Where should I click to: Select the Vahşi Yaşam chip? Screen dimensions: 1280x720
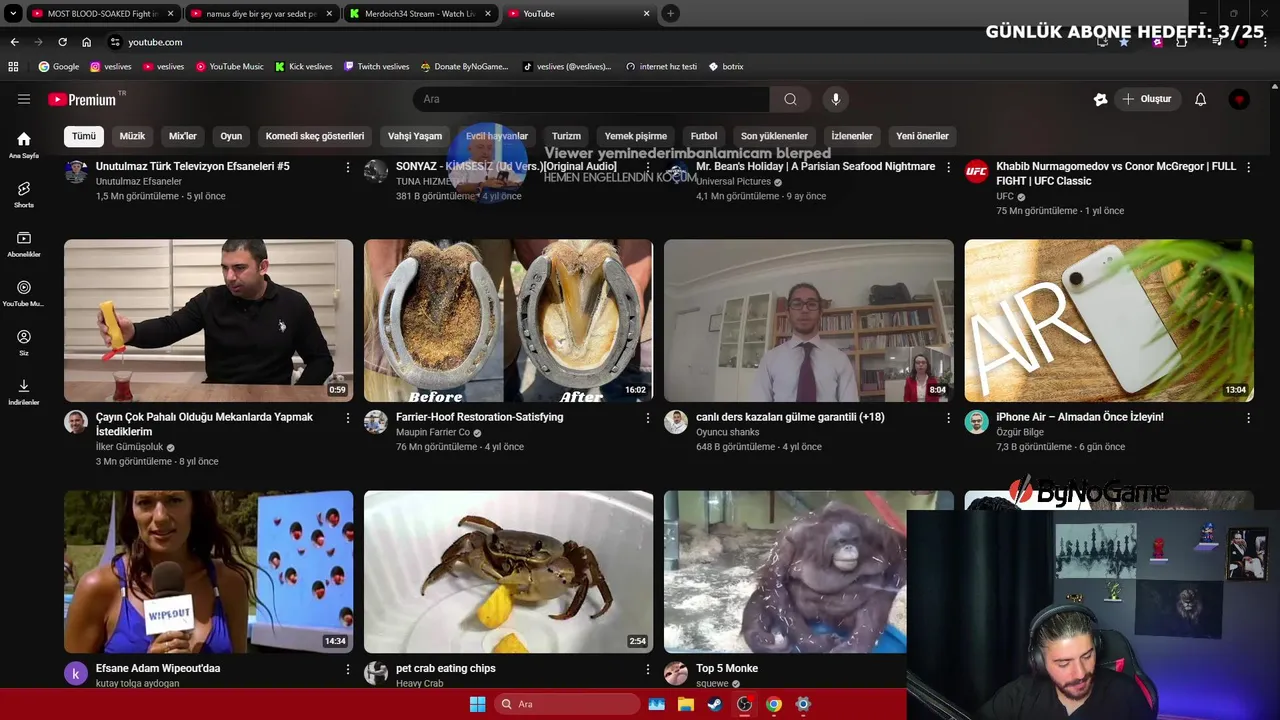415,136
